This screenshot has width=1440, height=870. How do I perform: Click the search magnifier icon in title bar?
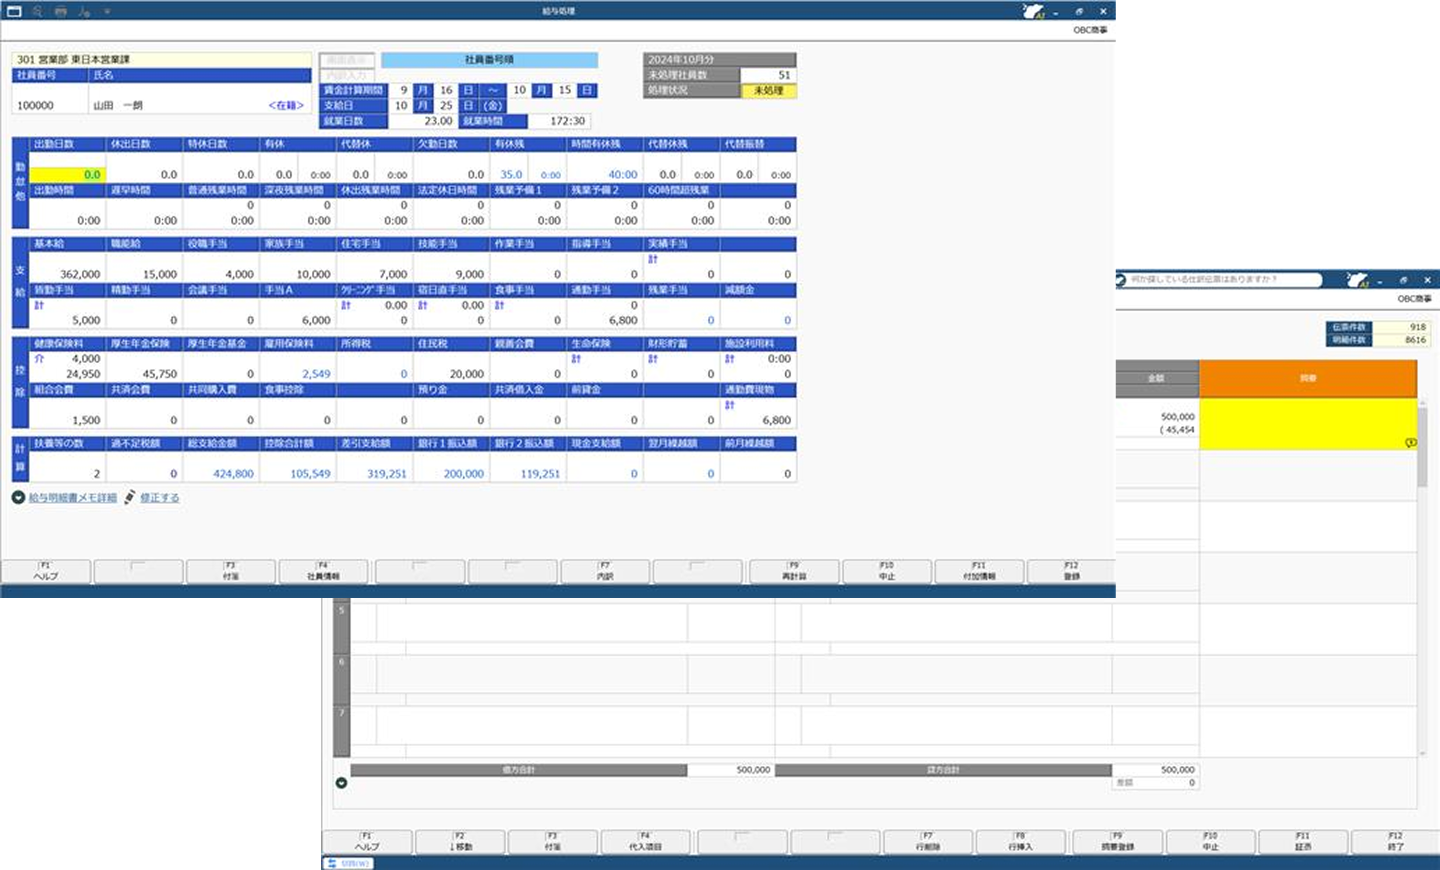(x=37, y=11)
